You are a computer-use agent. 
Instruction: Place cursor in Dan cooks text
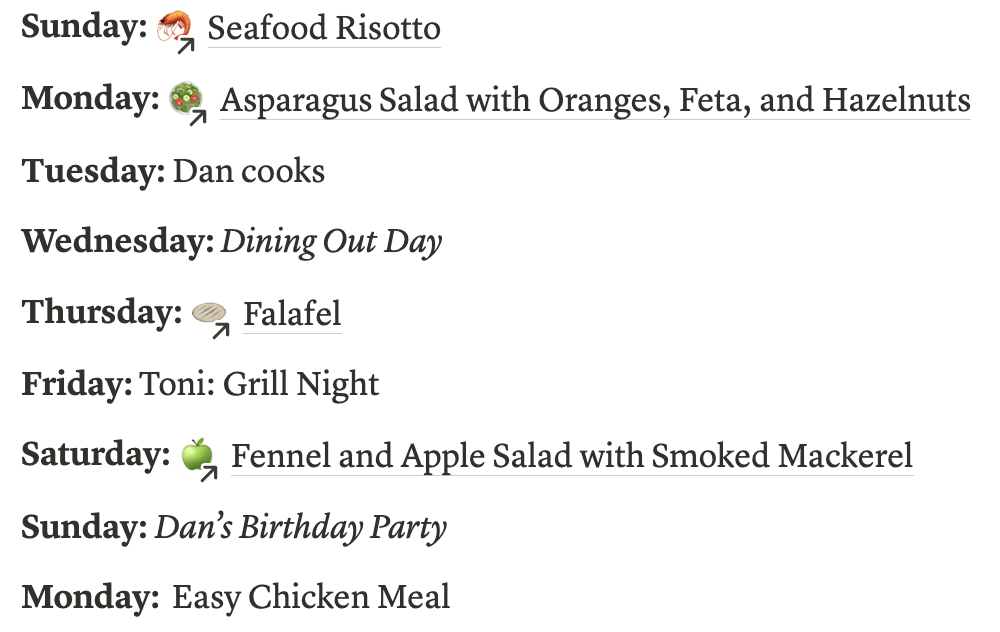tap(249, 172)
